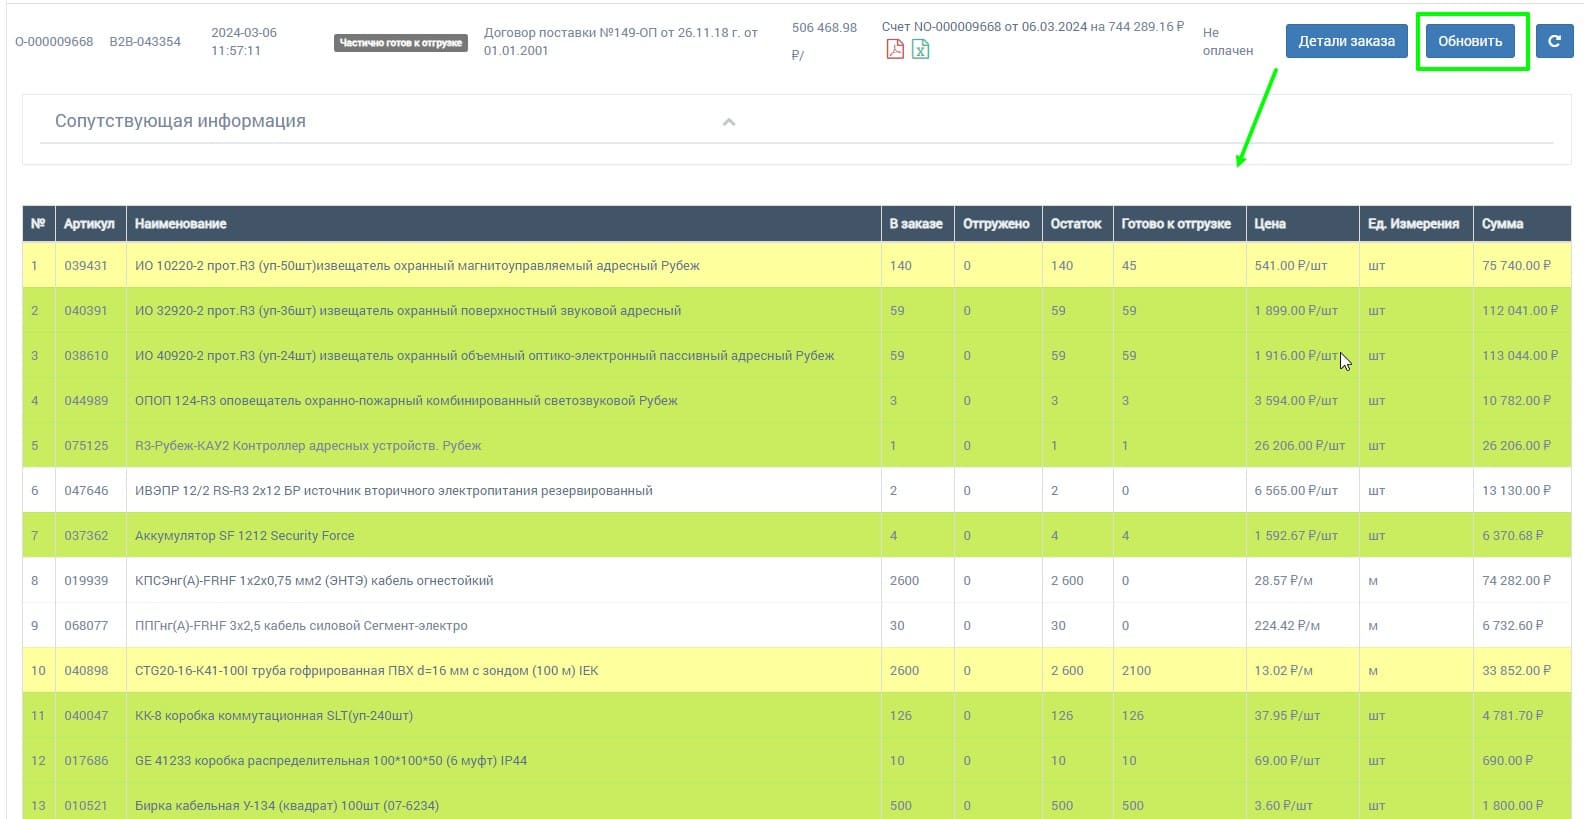Select article 047646
The width and height of the screenshot is (1584, 819).
pyautogui.click(x=86, y=491)
